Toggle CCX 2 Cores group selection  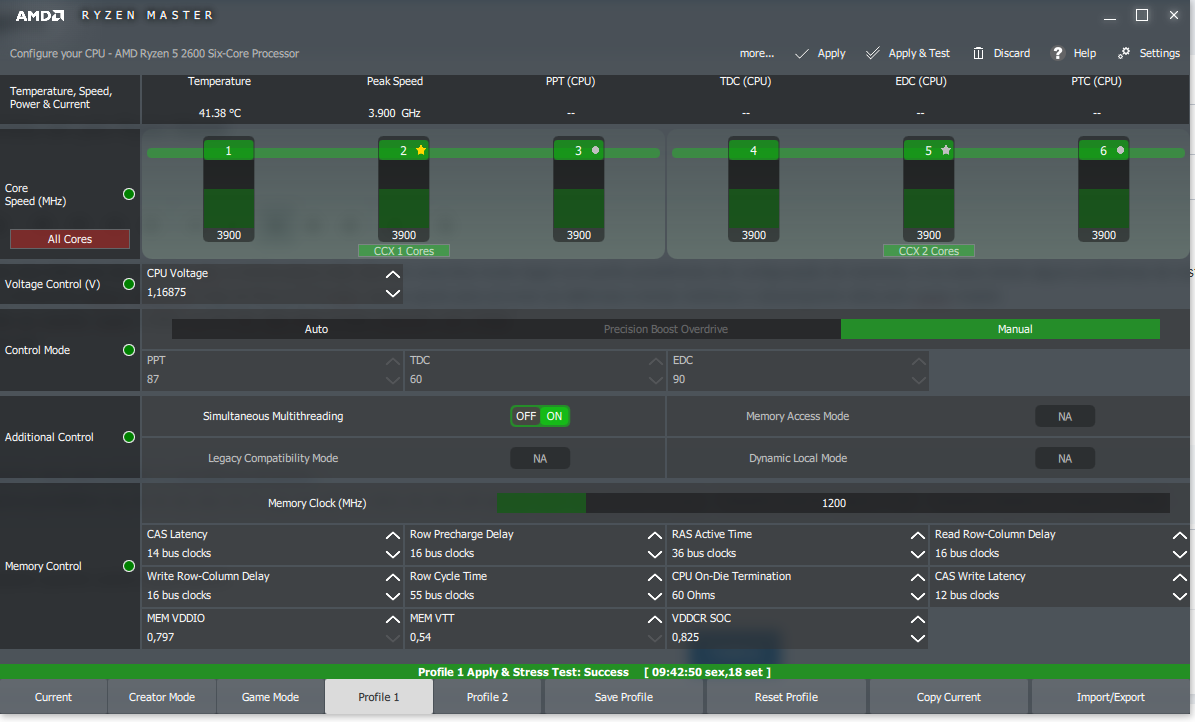(x=928, y=251)
